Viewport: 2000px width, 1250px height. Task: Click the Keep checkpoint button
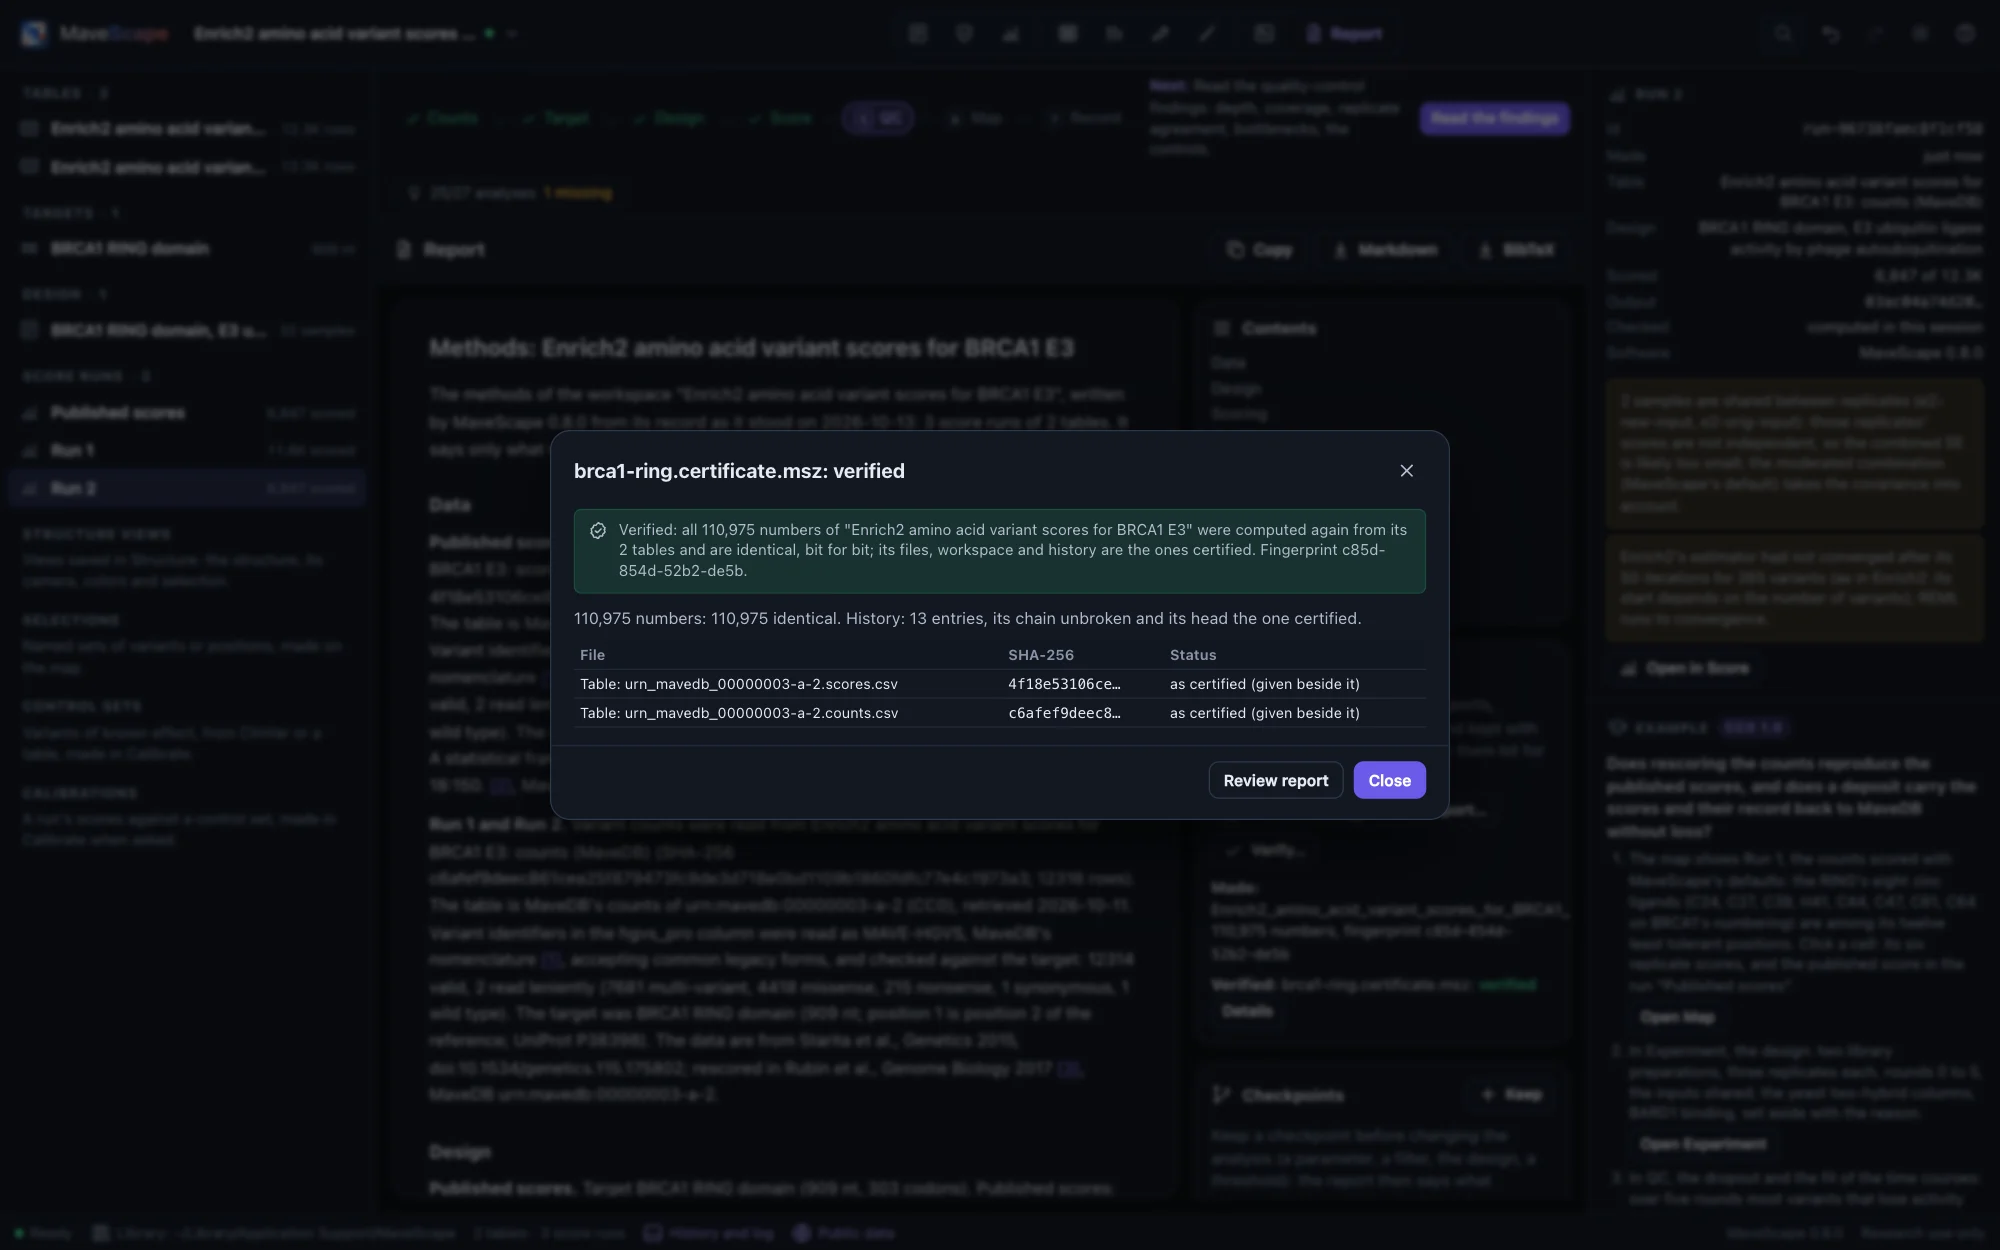click(x=1512, y=1095)
